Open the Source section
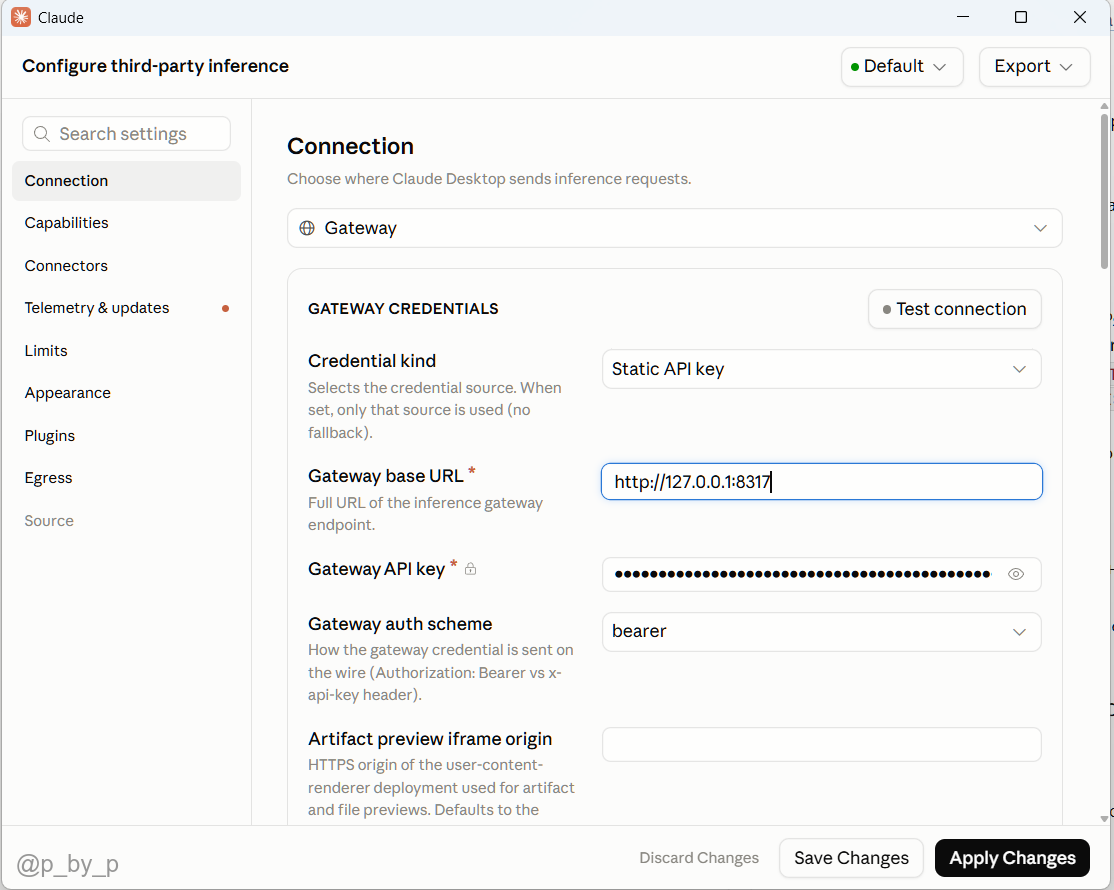Image resolution: width=1114 pixels, height=890 pixels. (x=126, y=521)
